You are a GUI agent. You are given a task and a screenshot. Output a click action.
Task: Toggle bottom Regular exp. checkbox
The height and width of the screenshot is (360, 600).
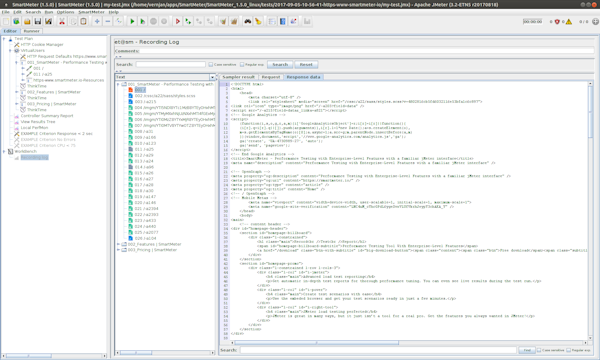569,350
